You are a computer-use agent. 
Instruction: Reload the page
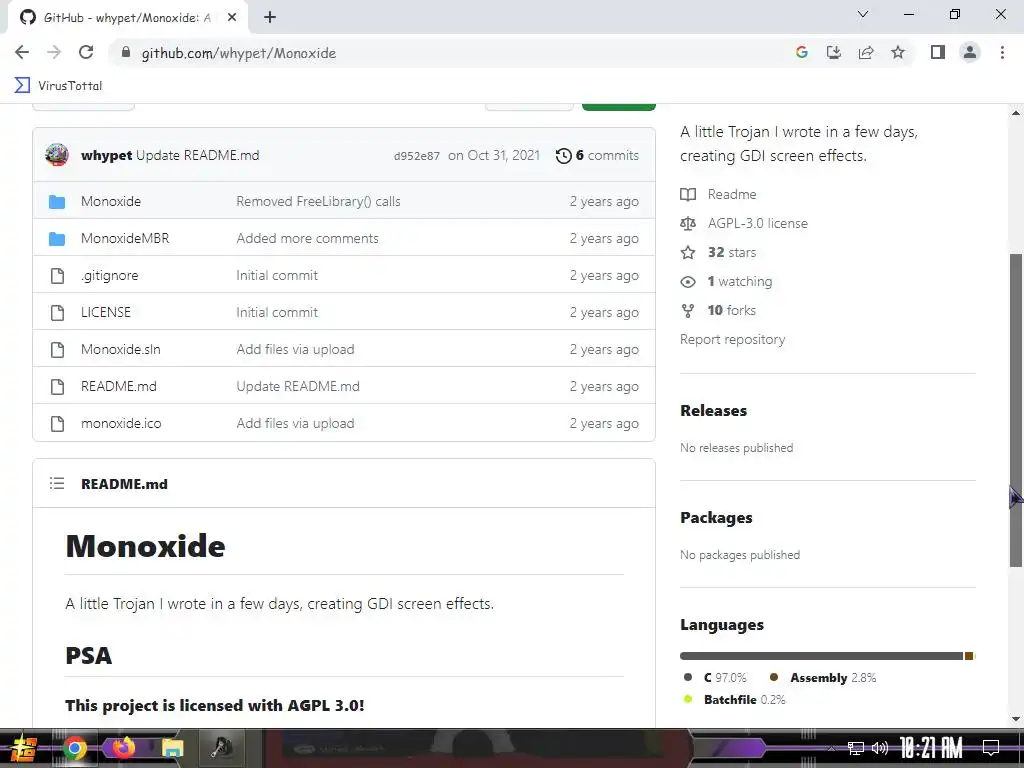pyautogui.click(x=86, y=52)
